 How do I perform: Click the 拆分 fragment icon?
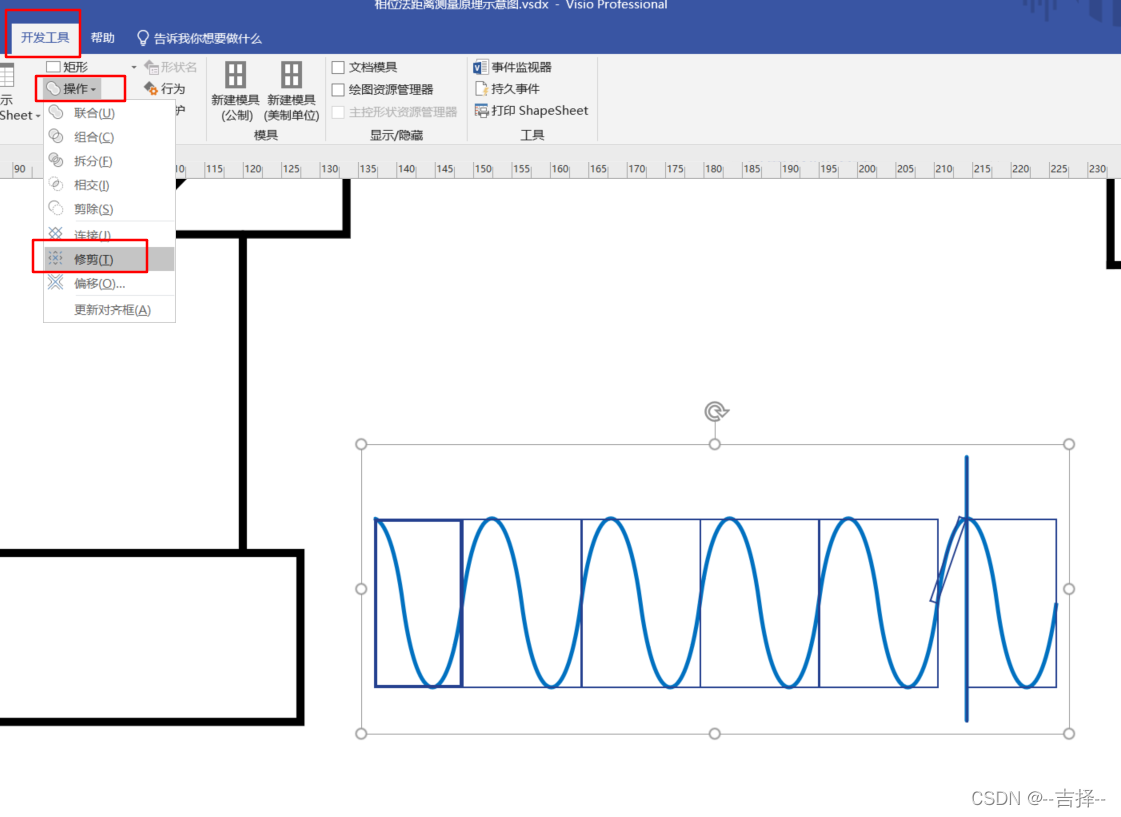pos(56,160)
